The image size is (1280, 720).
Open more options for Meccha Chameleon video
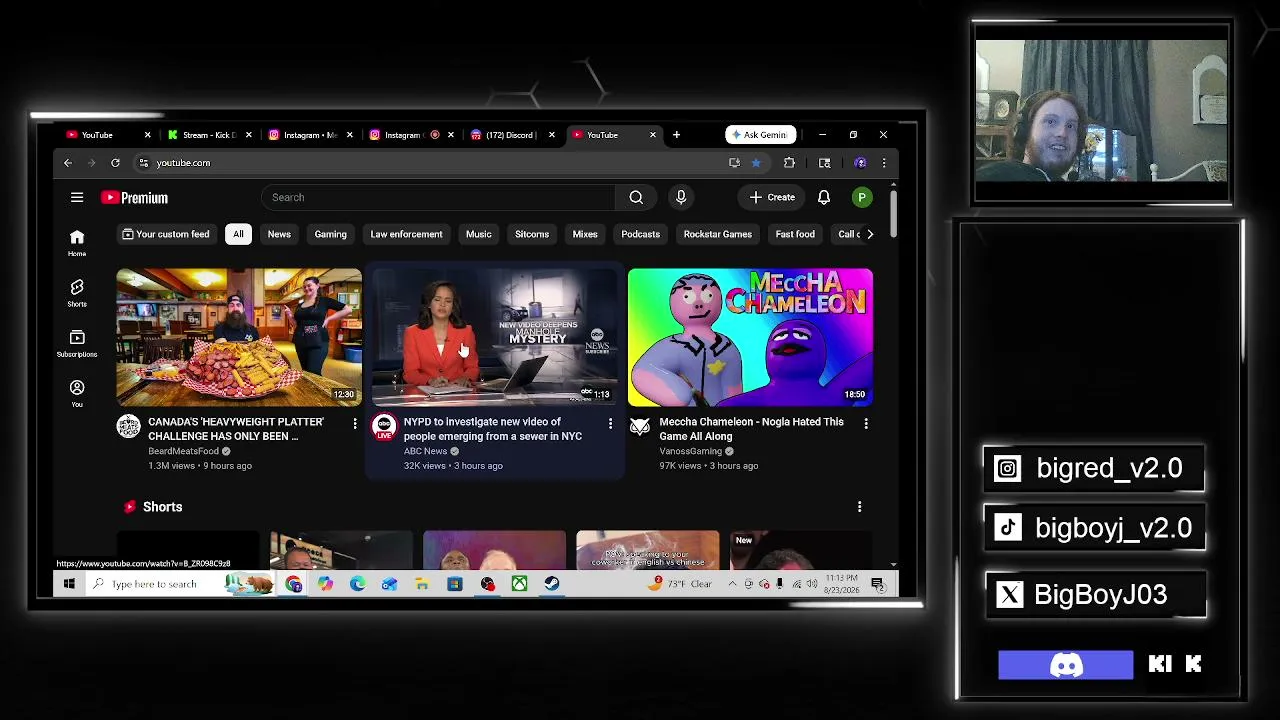[x=866, y=424]
